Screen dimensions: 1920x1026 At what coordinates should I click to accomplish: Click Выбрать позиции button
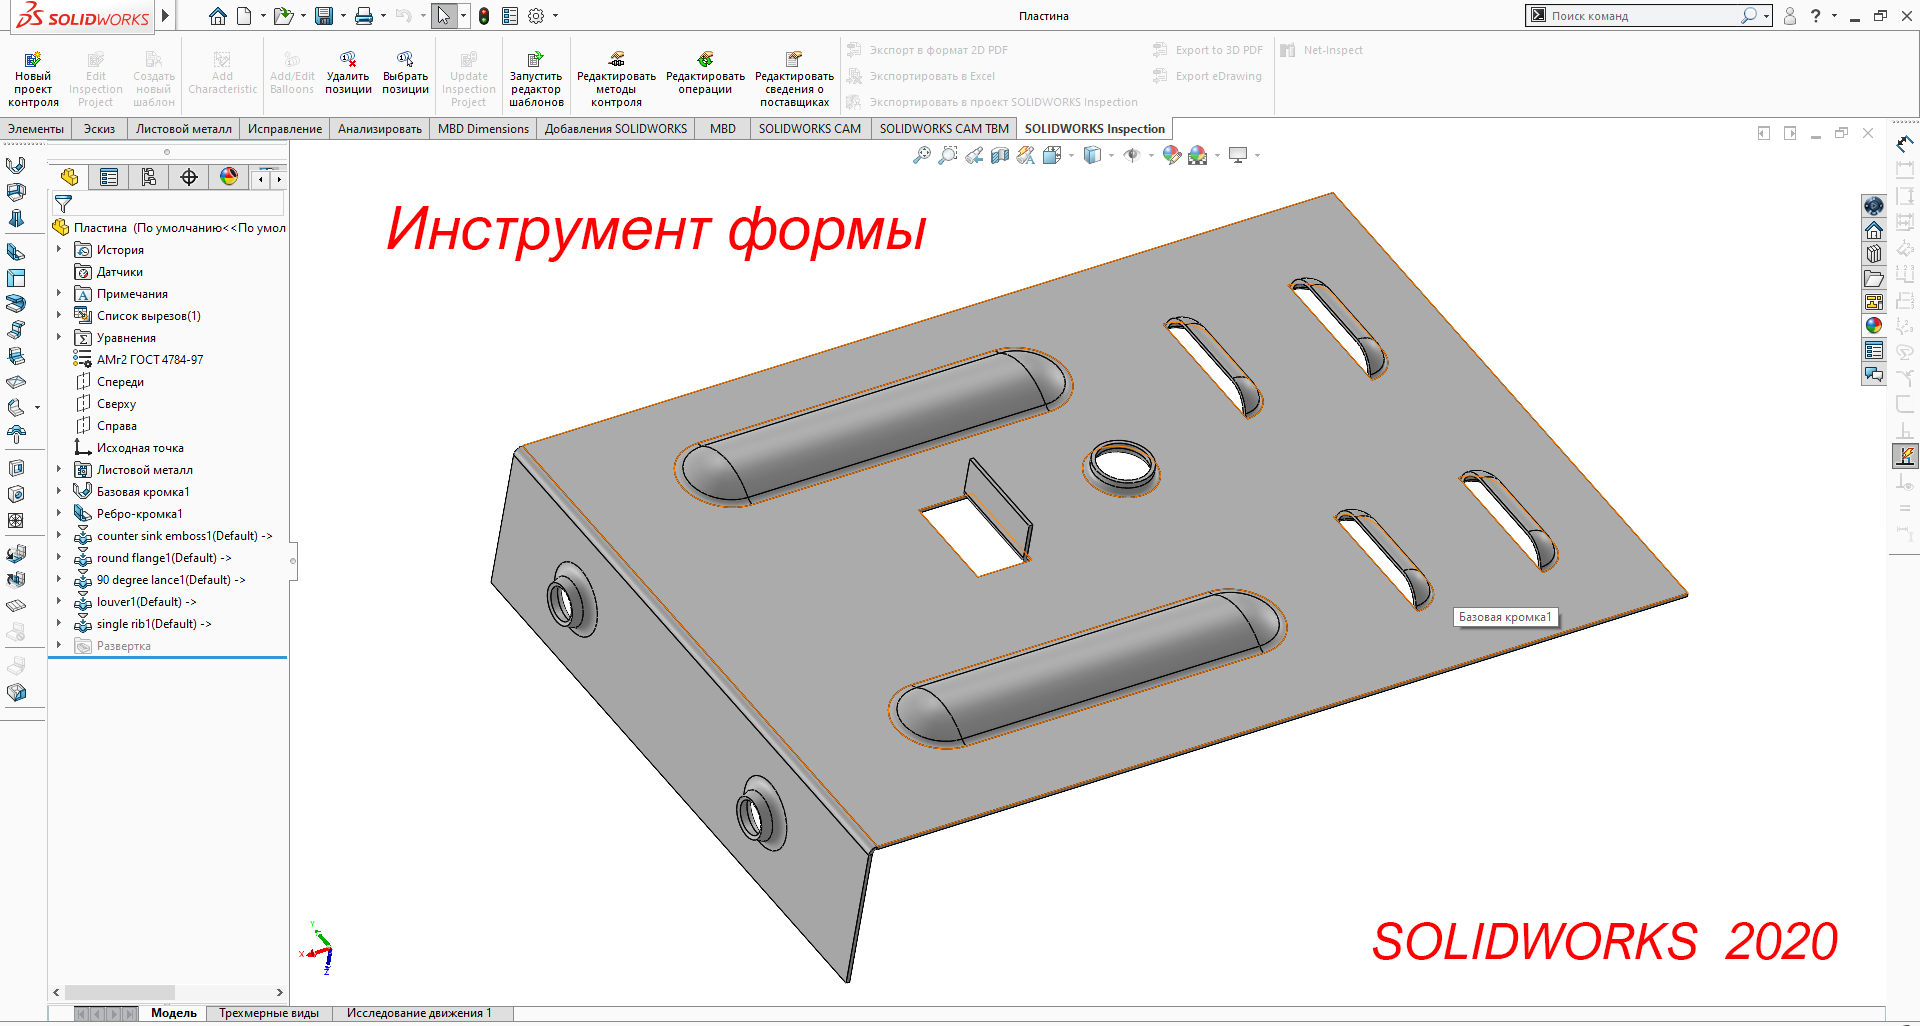tap(405, 72)
